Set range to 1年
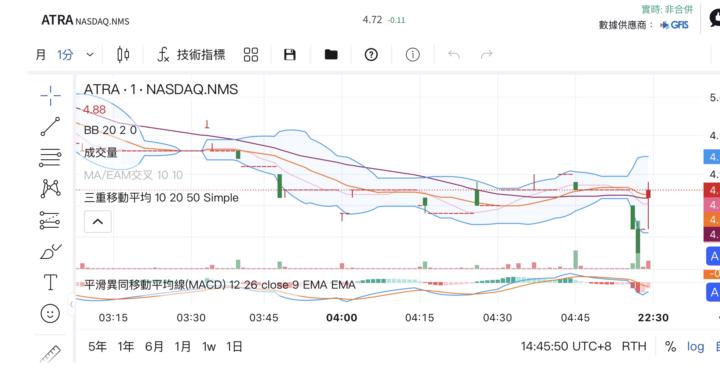Image resolution: width=720 pixels, height=381 pixels. coord(126,347)
